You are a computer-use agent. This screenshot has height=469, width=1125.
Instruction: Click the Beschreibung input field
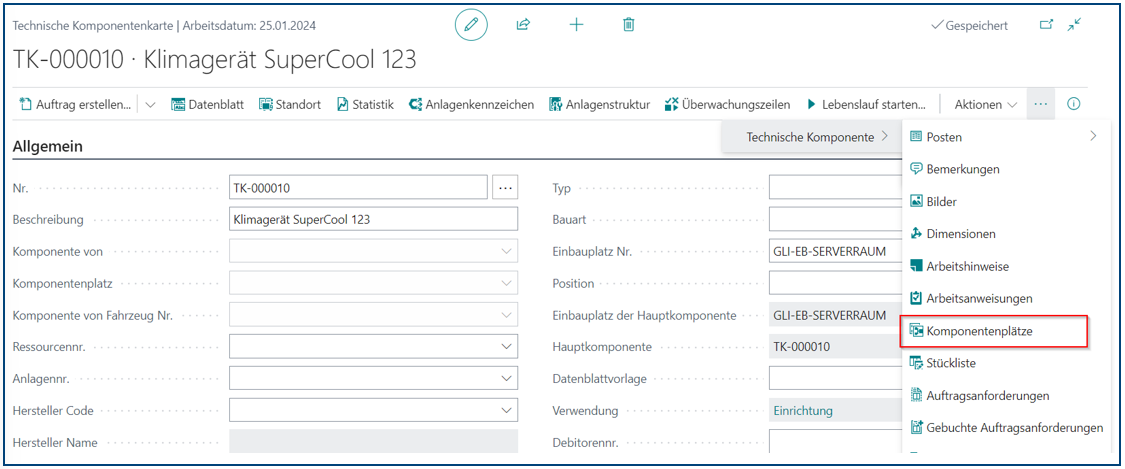click(x=373, y=219)
